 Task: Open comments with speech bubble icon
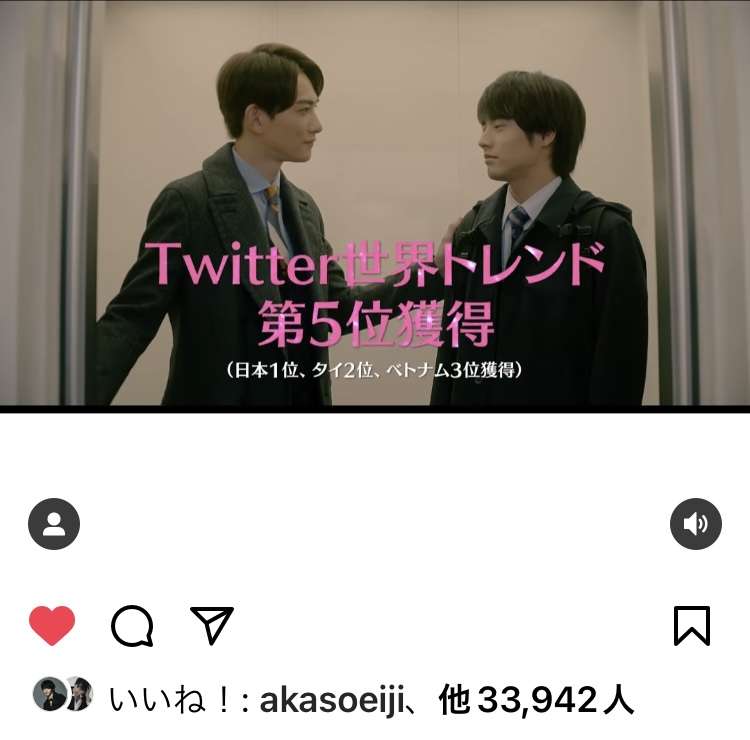[x=132, y=626]
